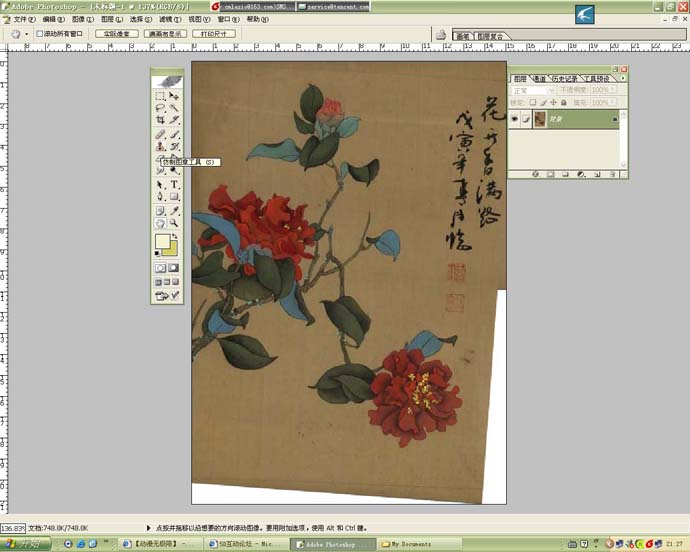This screenshot has width=690, height=552.
Task: Open the File (文件) menu
Action: (24, 19)
